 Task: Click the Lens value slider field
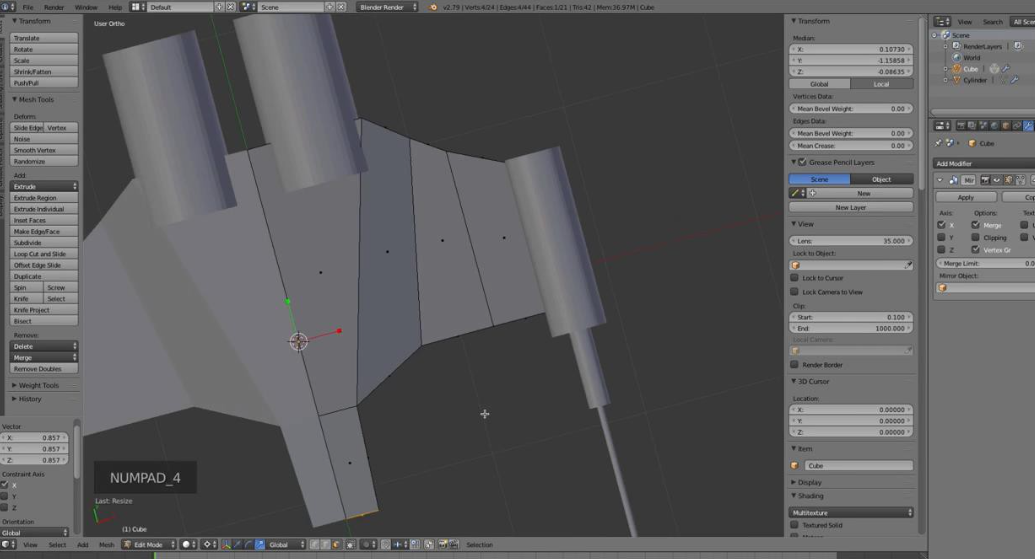[852, 241]
